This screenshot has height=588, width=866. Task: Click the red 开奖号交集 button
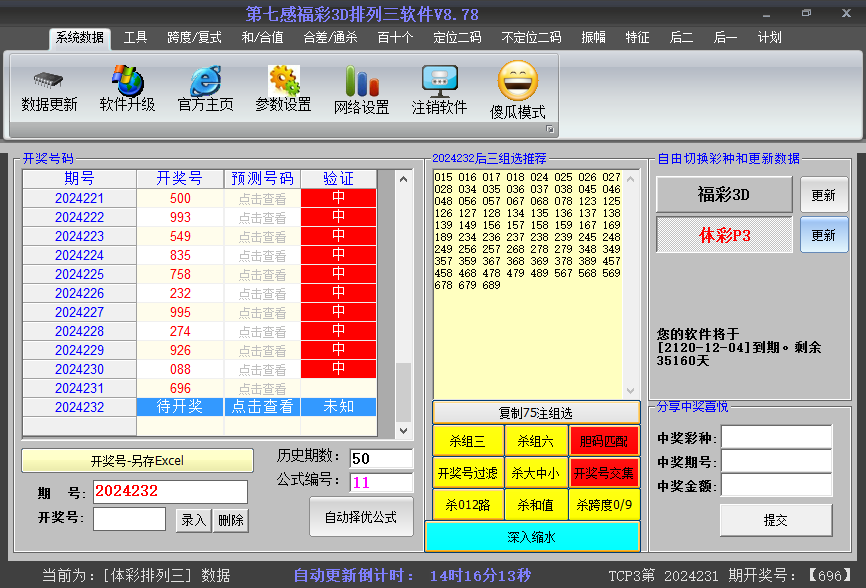(x=604, y=473)
